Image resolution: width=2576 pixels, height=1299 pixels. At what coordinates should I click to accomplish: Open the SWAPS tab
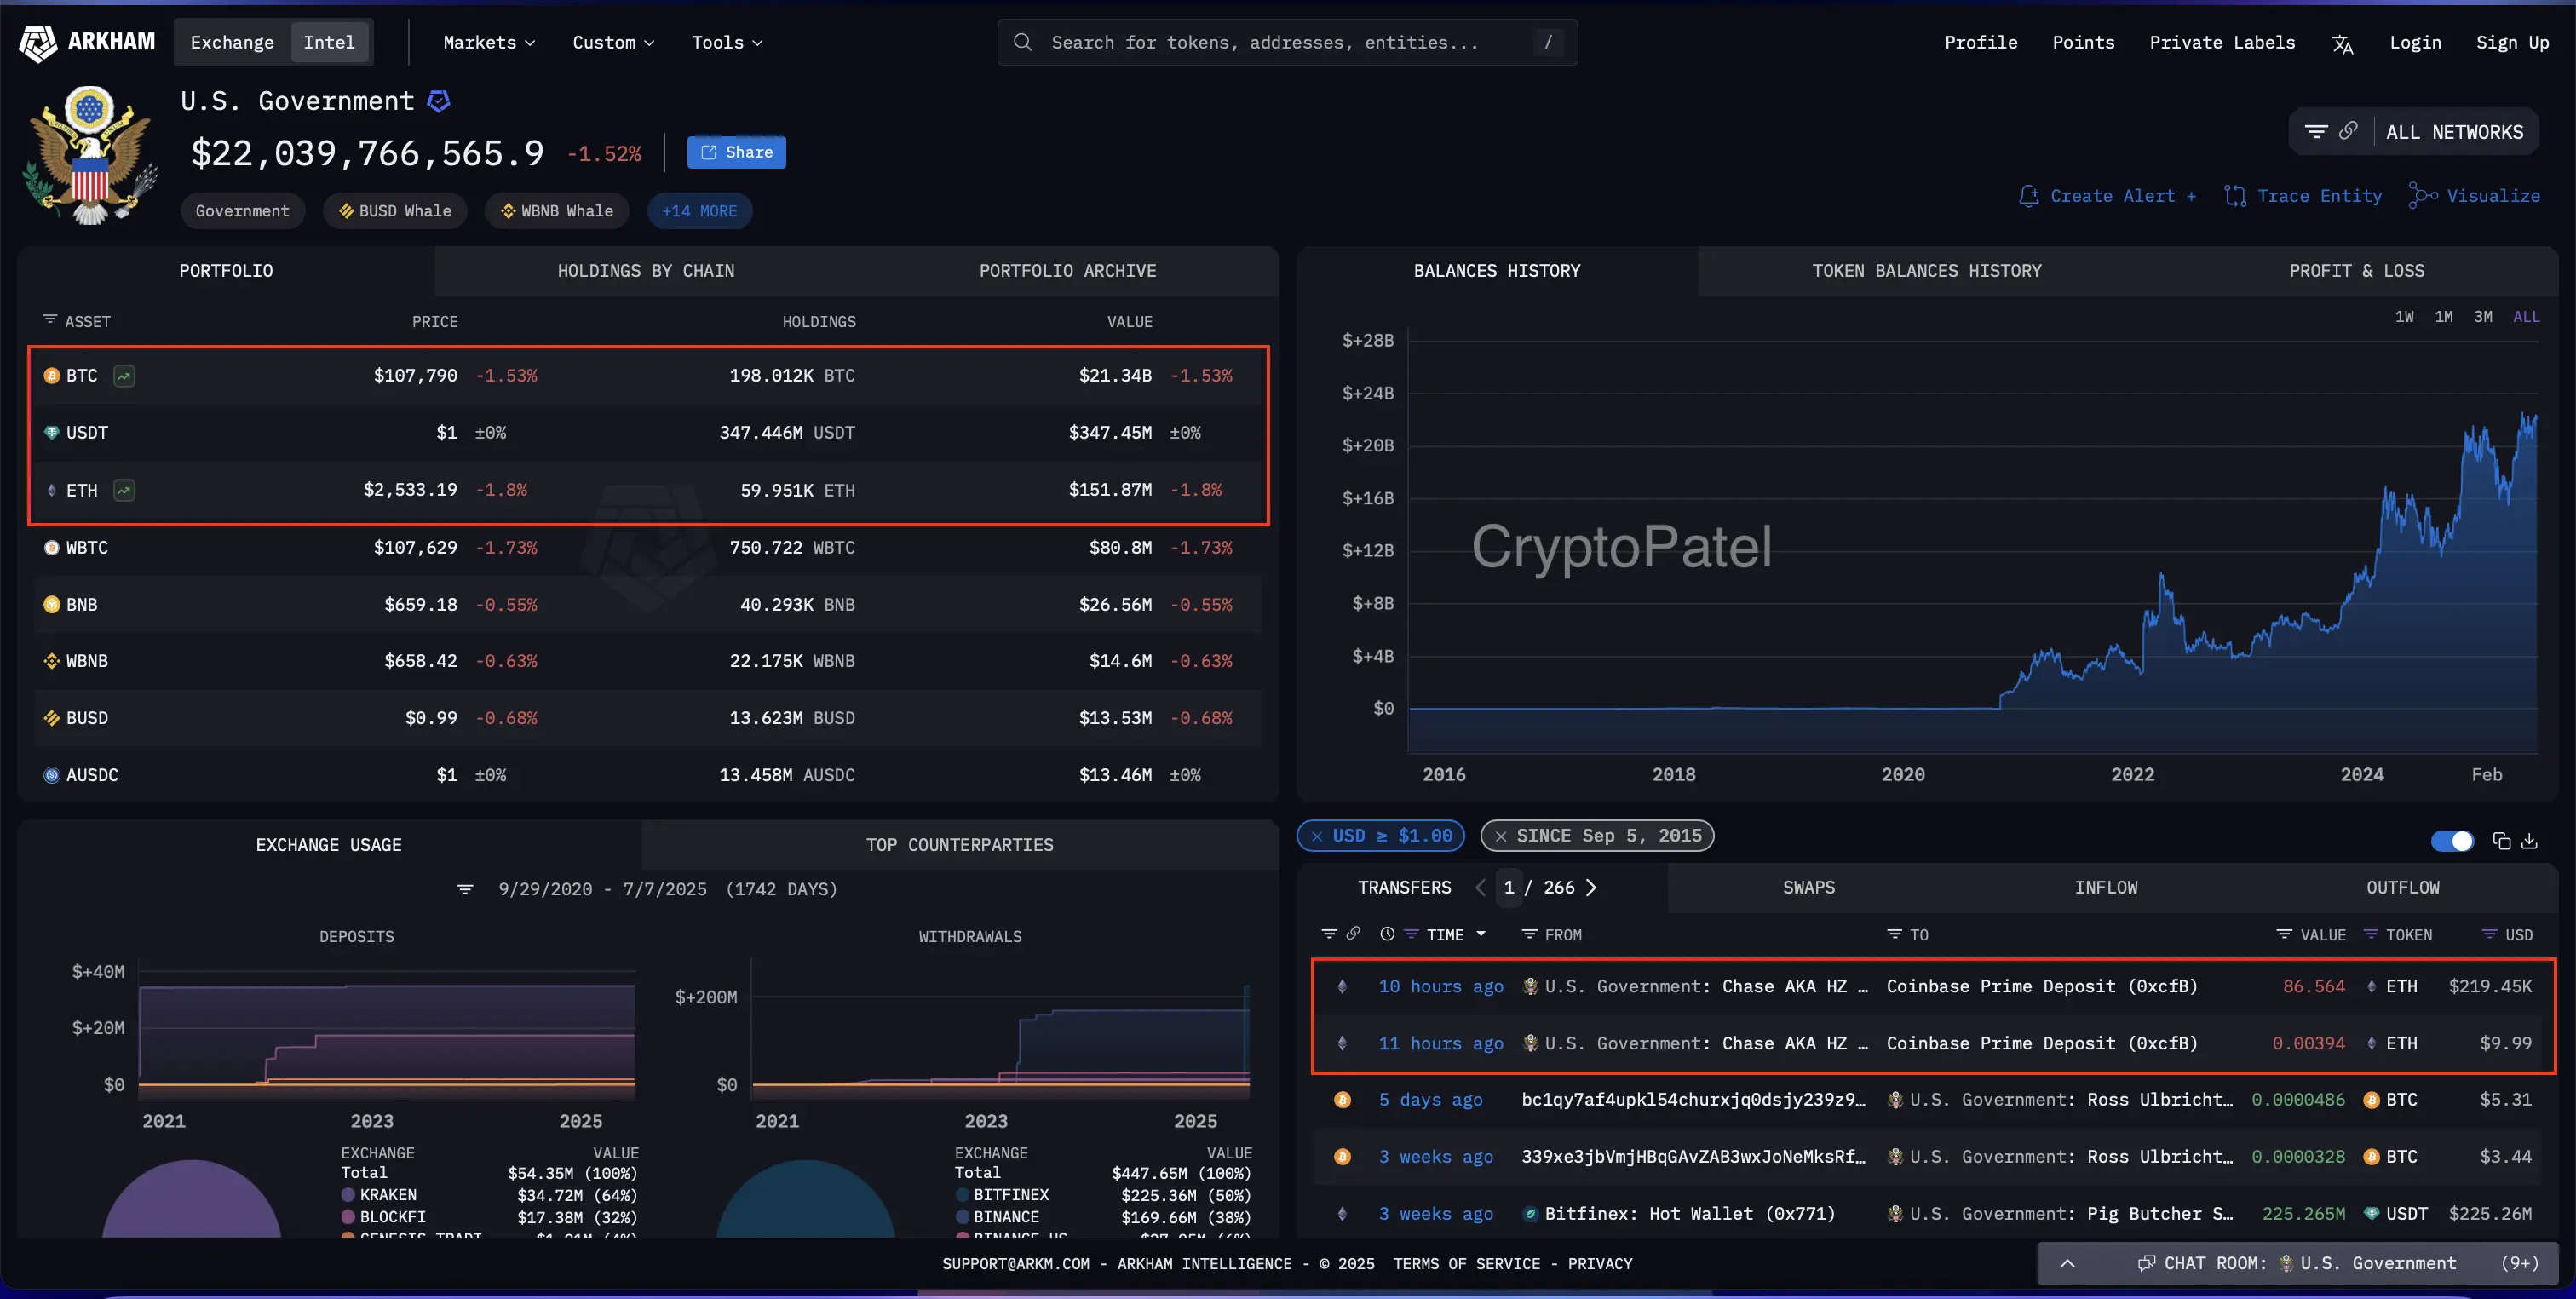tap(1808, 888)
